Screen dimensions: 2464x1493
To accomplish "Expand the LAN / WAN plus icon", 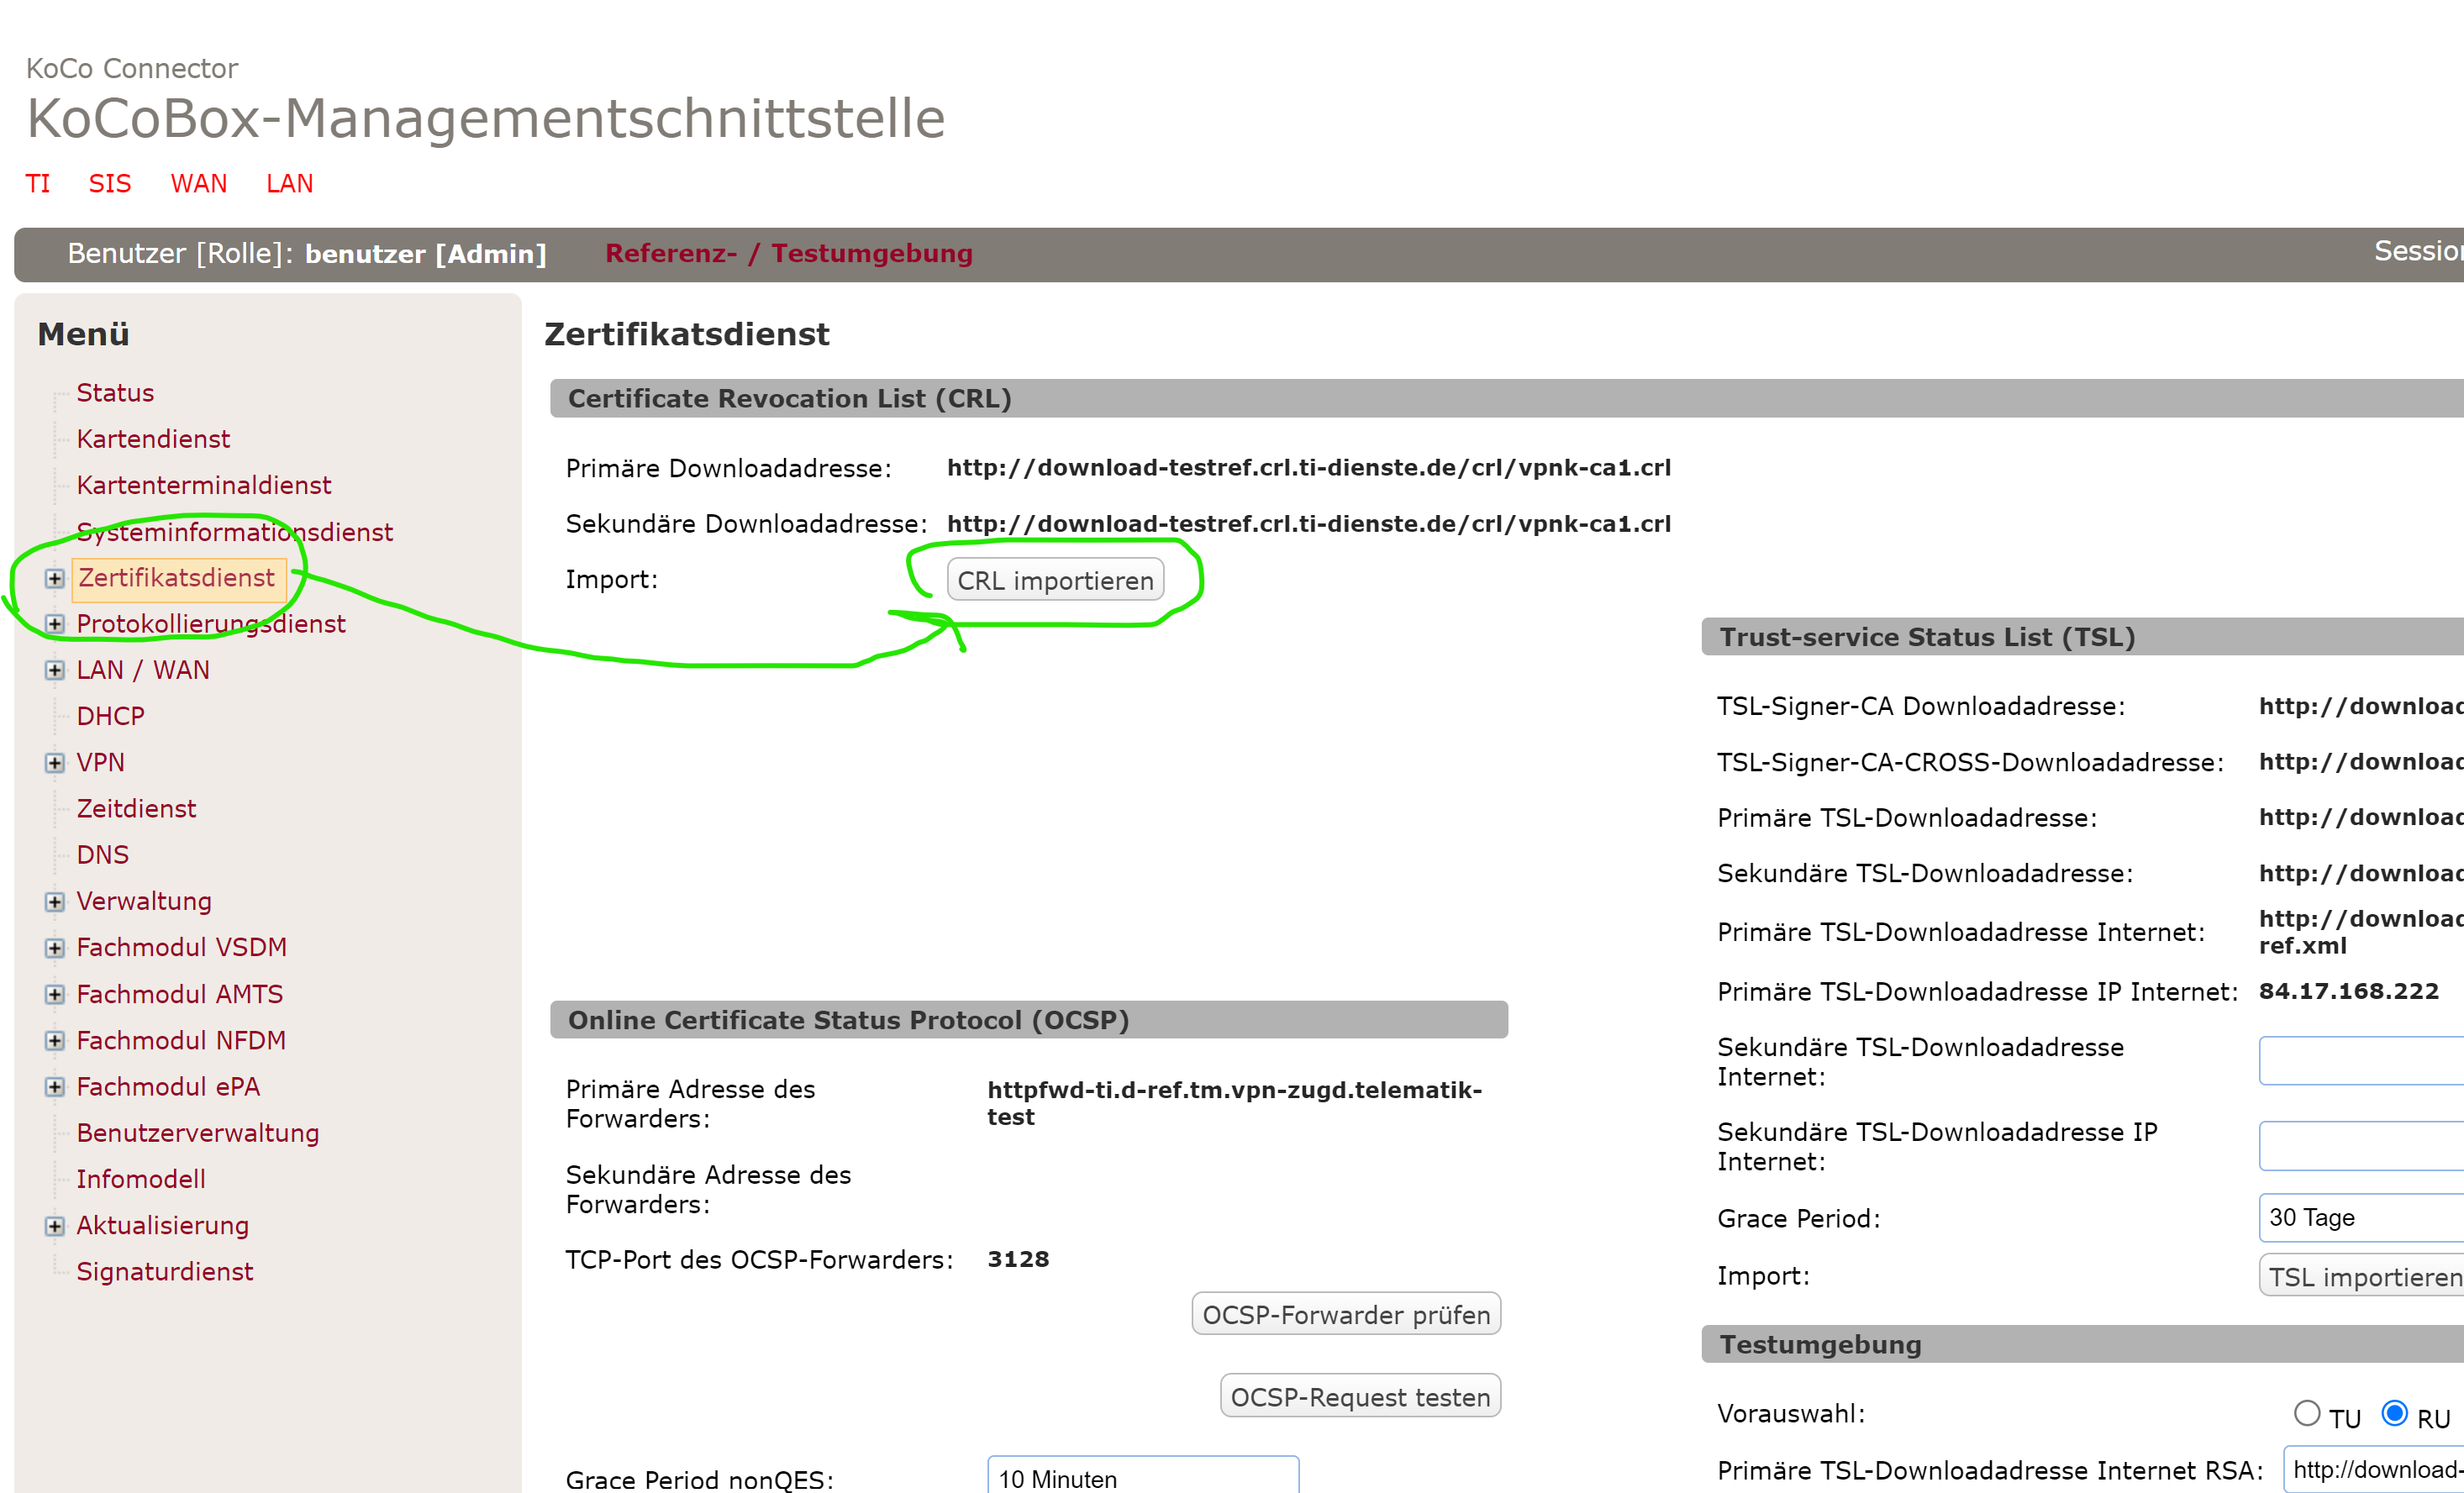I will click(x=55, y=671).
